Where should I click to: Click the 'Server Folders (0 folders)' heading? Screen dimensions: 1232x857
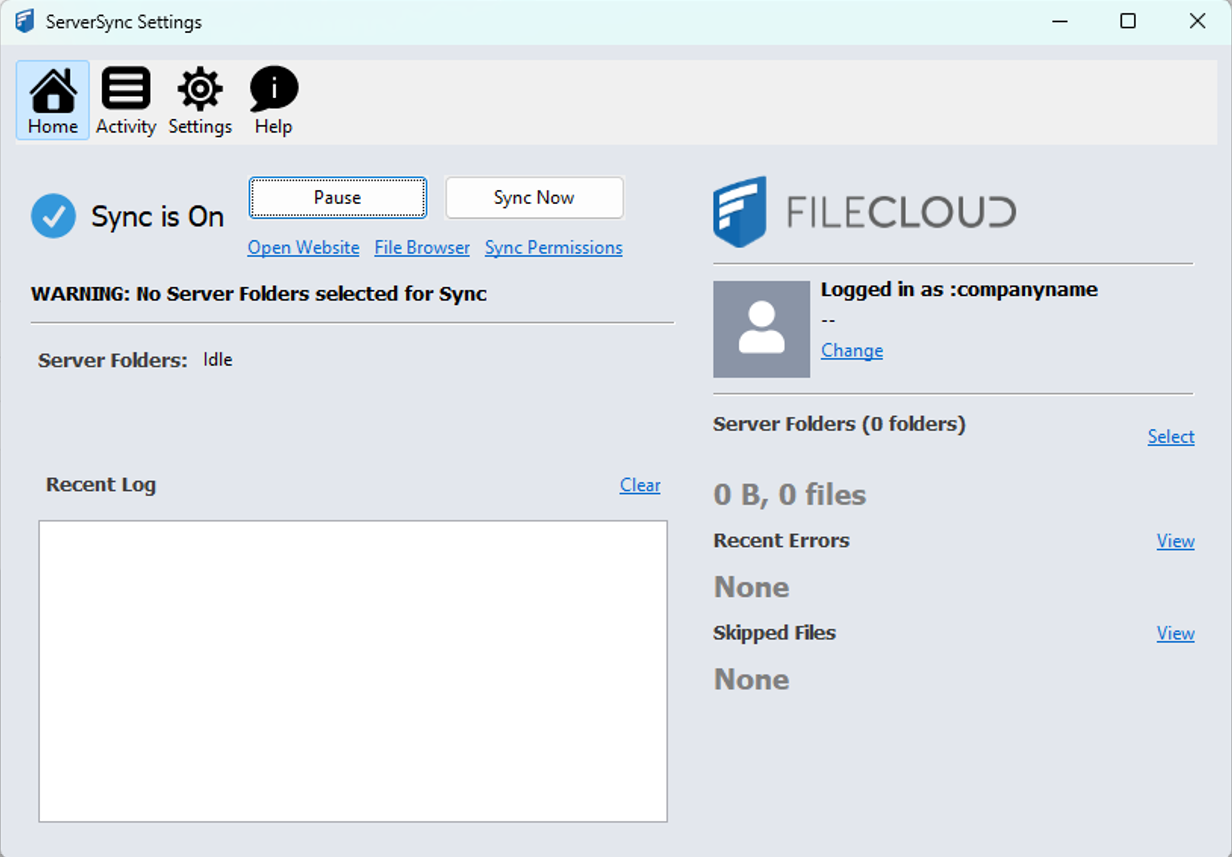click(x=839, y=424)
